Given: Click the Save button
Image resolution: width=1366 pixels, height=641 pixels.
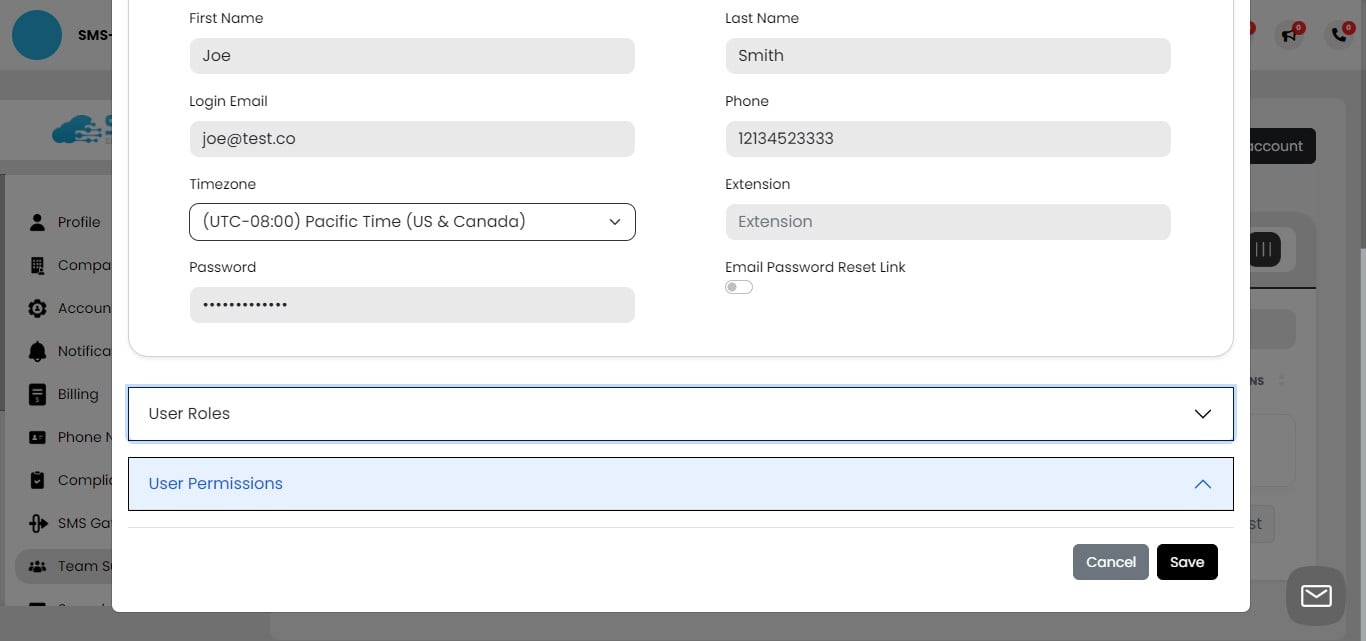Looking at the screenshot, I should pyautogui.click(x=1187, y=562).
